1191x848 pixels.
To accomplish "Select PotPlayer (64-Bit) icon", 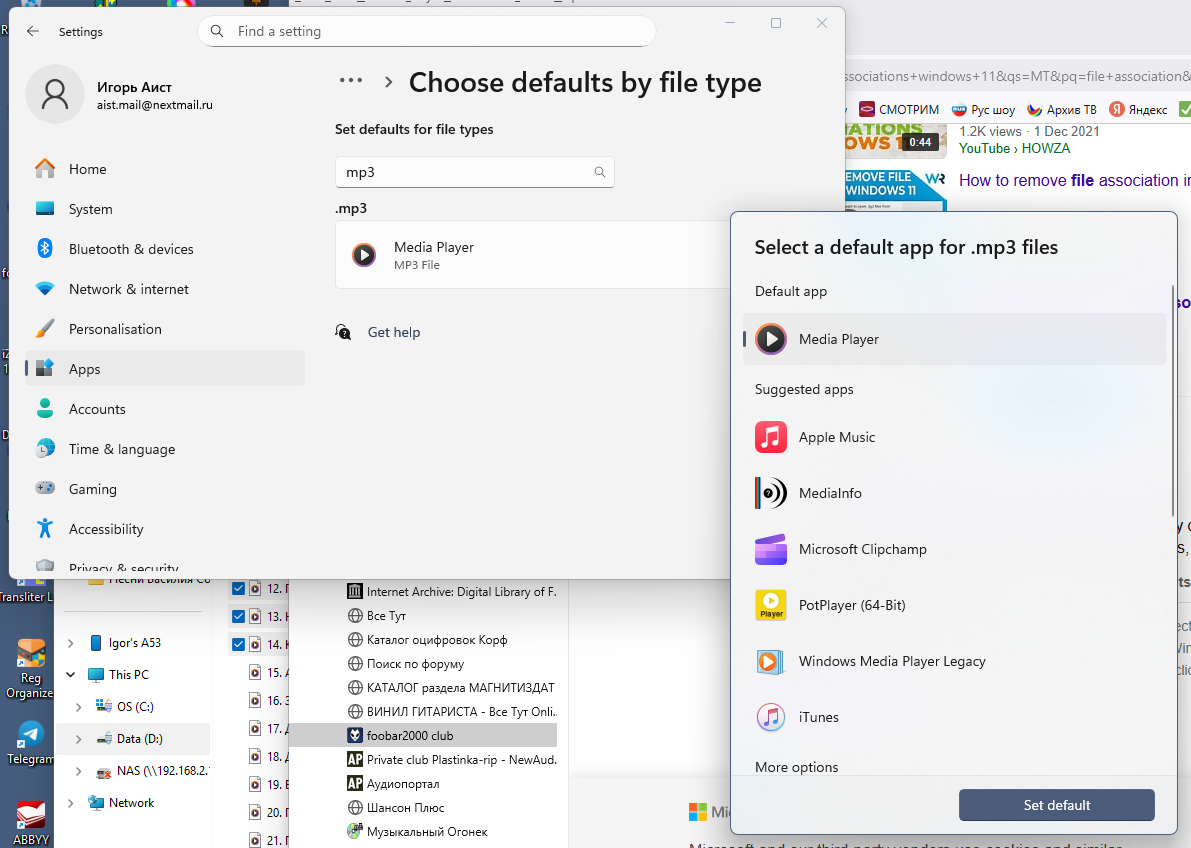I will 771,605.
